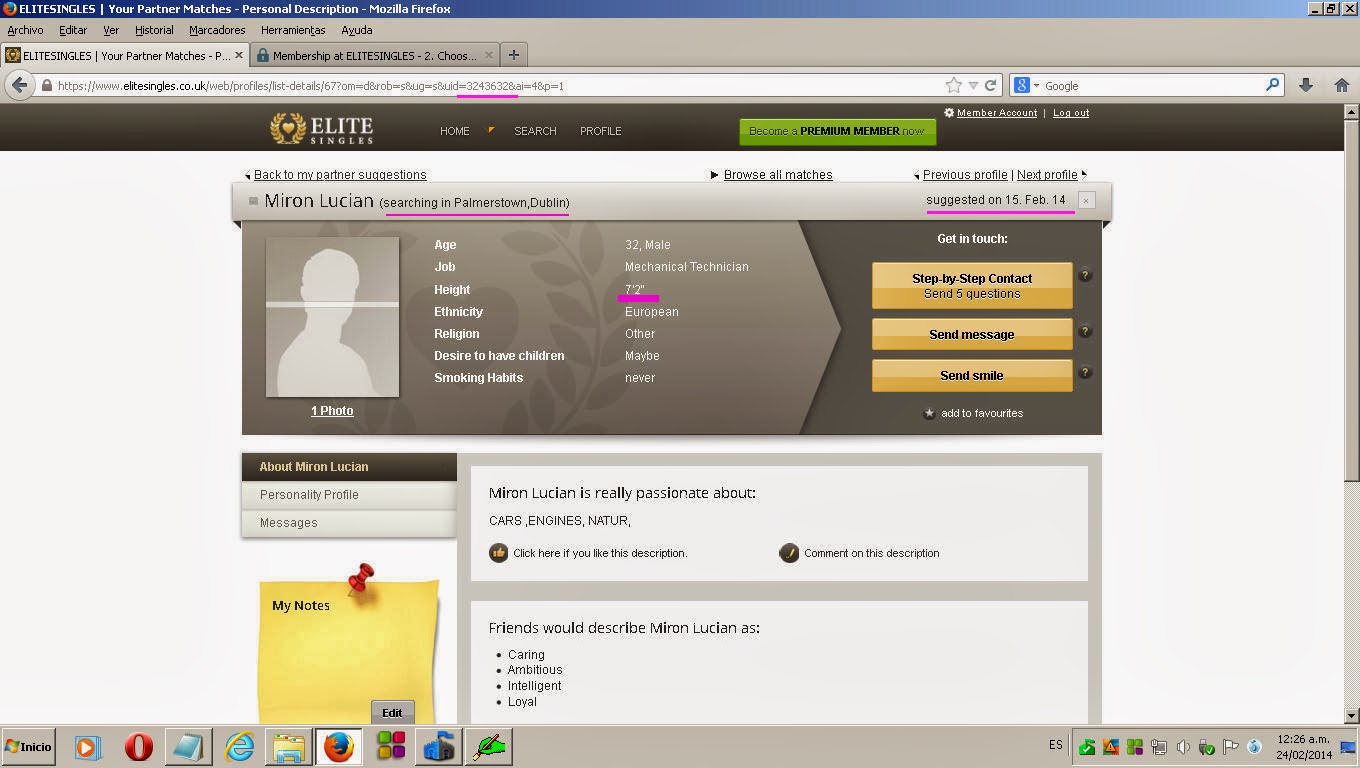
Task: Click the Firefox taskbar icon
Action: pyautogui.click(x=339, y=747)
